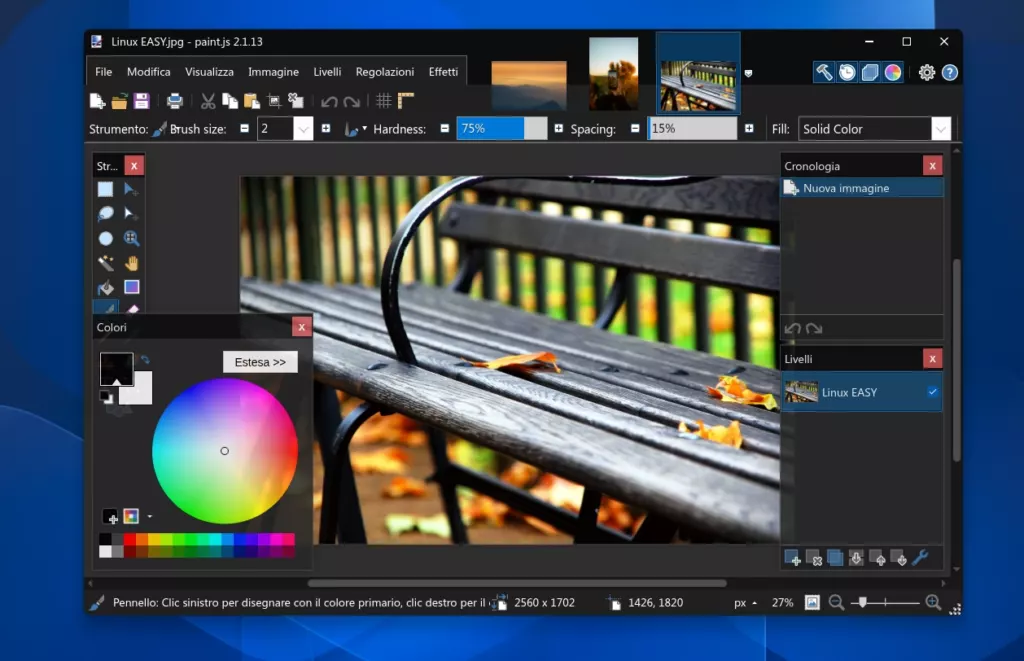Toggle the History window button
The width and height of the screenshot is (1024, 661).
click(x=847, y=73)
